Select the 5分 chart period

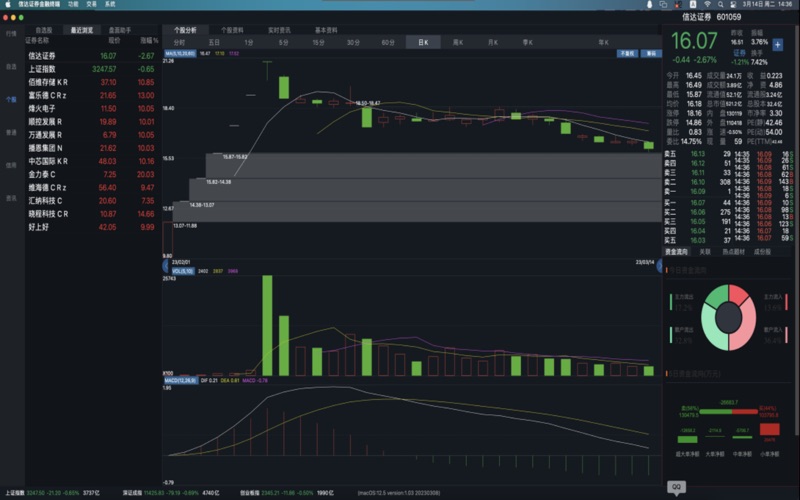click(x=284, y=42)
